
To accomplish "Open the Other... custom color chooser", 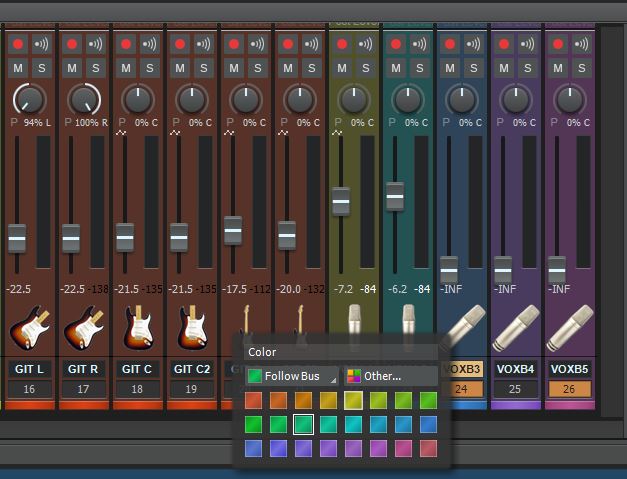I will click(x=390, y=376).
